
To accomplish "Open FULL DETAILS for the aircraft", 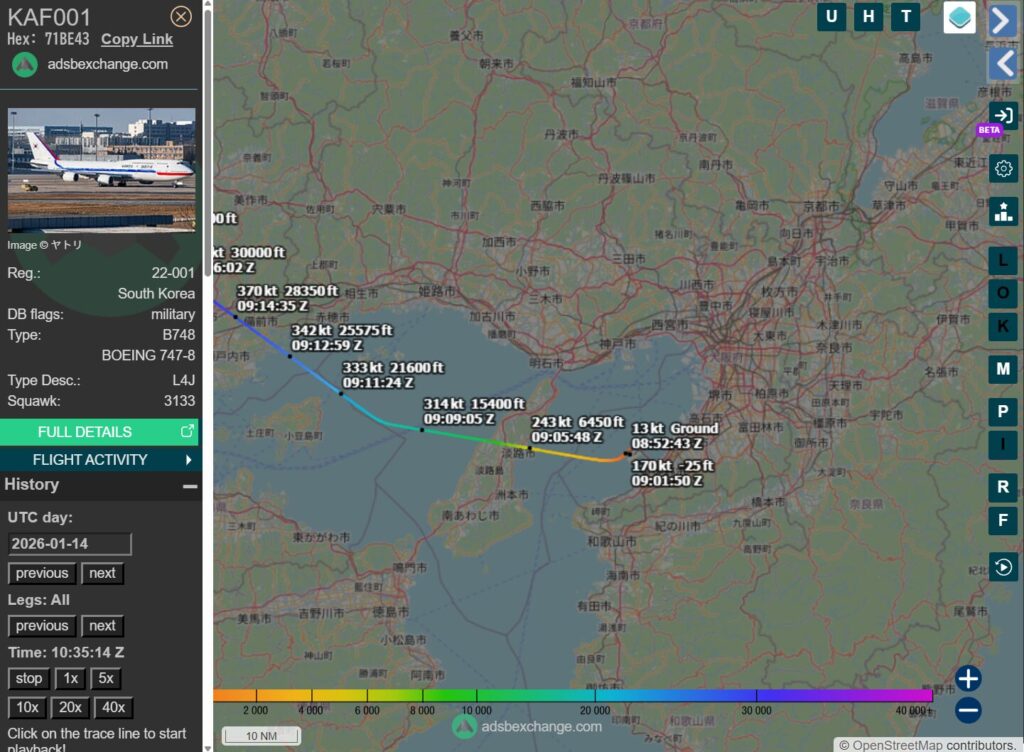I will pos(100,432).
